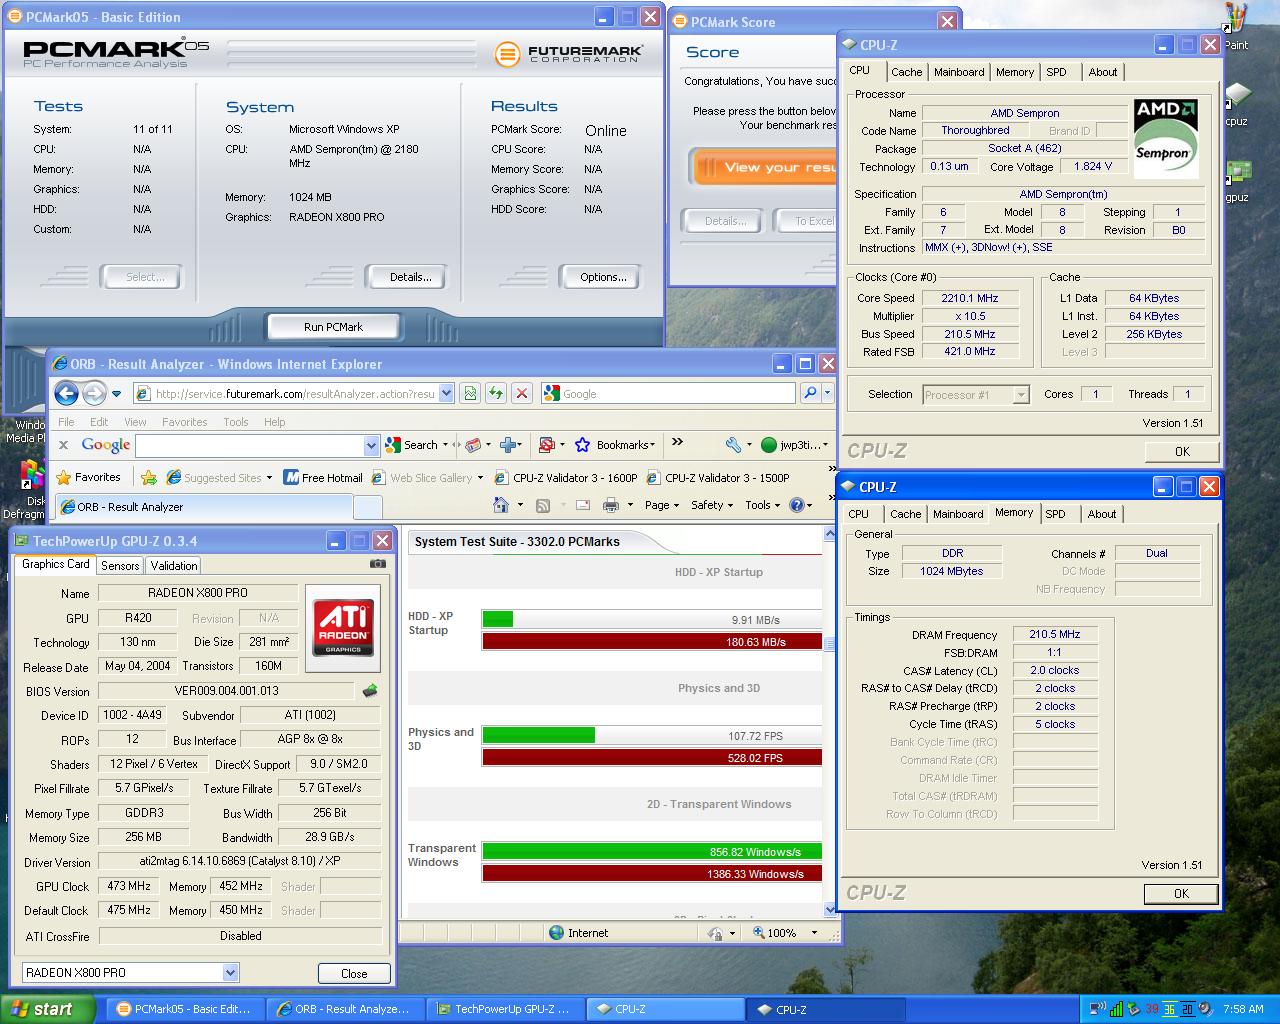Click the wireless network tray icon
The height and width of the screenshot is (1024, 1280).
coord(1097,1009)
